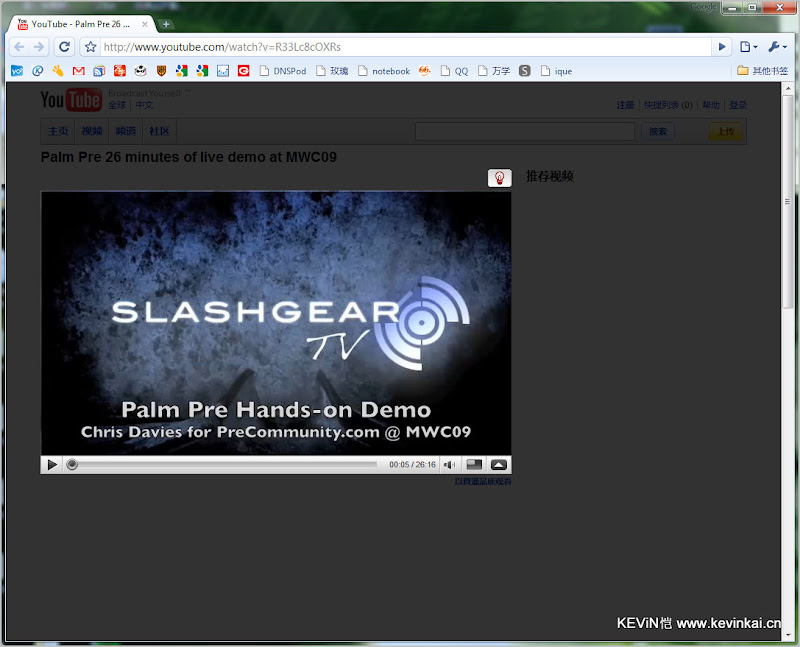Open the blue circled K bookmark icon
This screenshot has height=647, width=800.
pos(38,71)
